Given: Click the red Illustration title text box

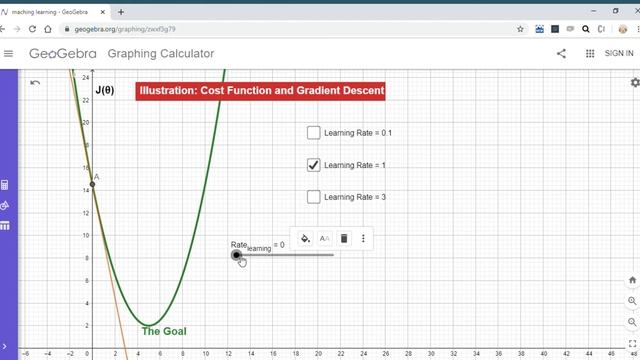Looking at the screenshot, I should click(260, 91).
